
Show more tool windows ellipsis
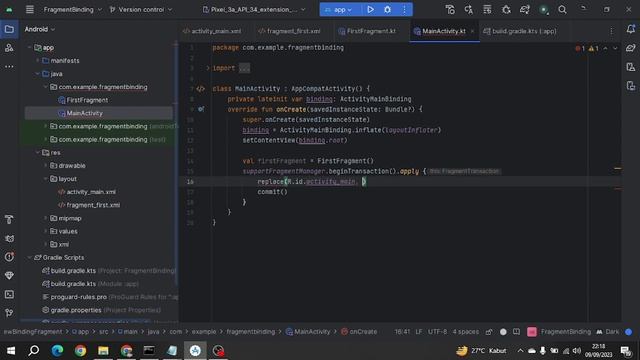click(x=9, y=66)
